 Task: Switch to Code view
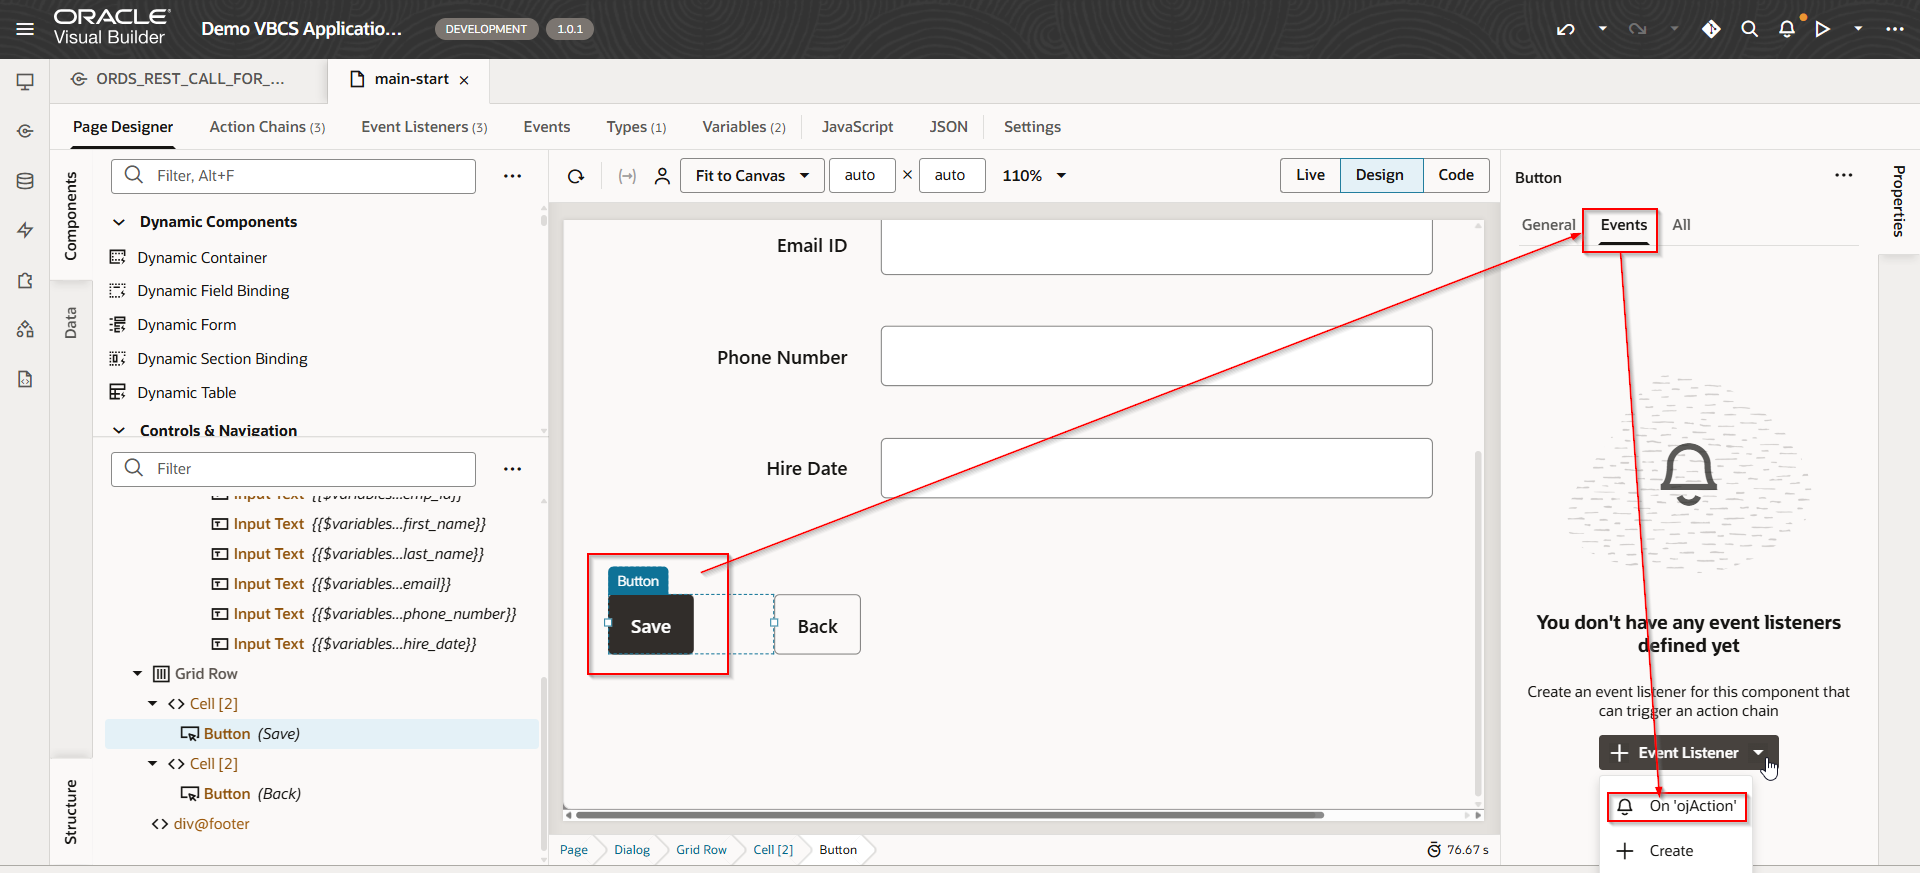1455,175
